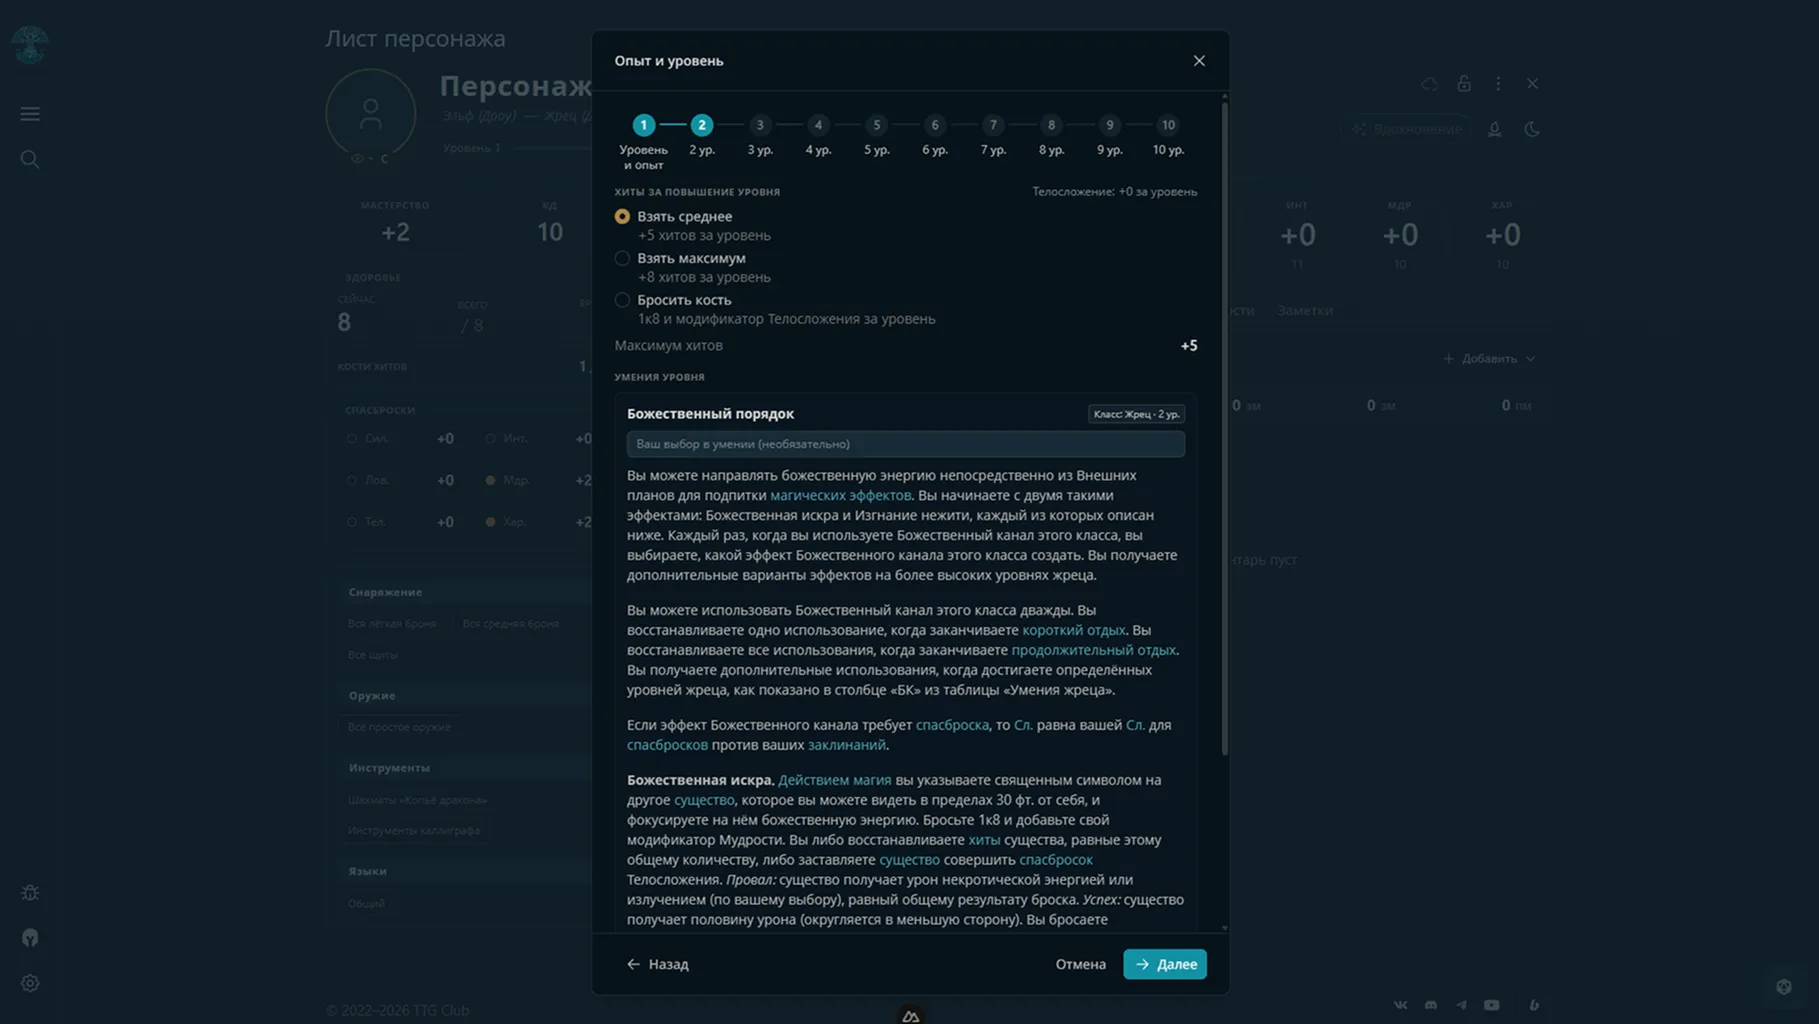The height and width of the screenshot is (1024, 1819).
Task: Close the Опыт и уровень dialog
Action: pyautogui.click(x=1199, y=61)
